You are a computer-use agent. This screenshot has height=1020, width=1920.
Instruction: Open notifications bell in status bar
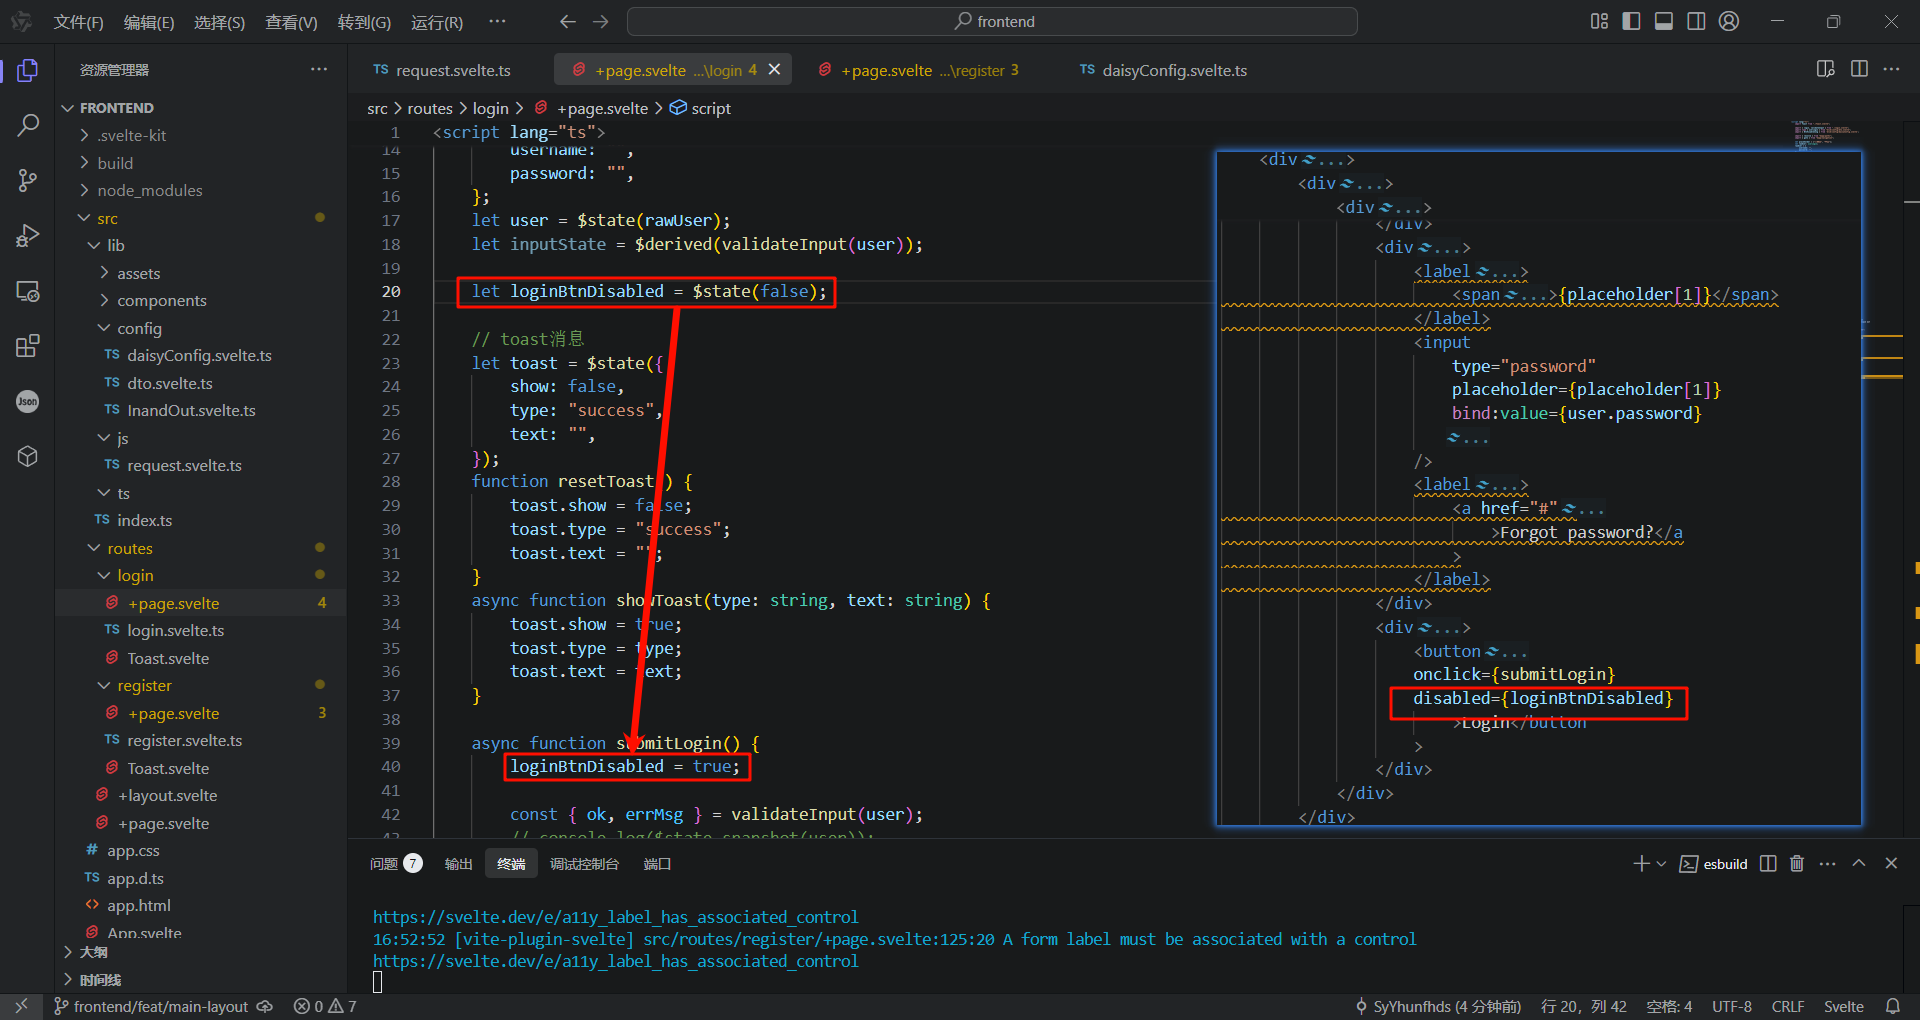[1892, 1006]
